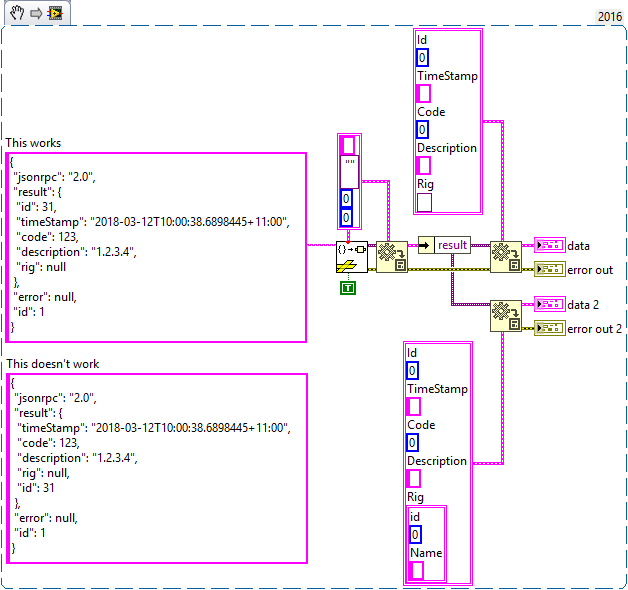Toggle the green True boolean constant
Screen dimensions: 628x590
348,288
